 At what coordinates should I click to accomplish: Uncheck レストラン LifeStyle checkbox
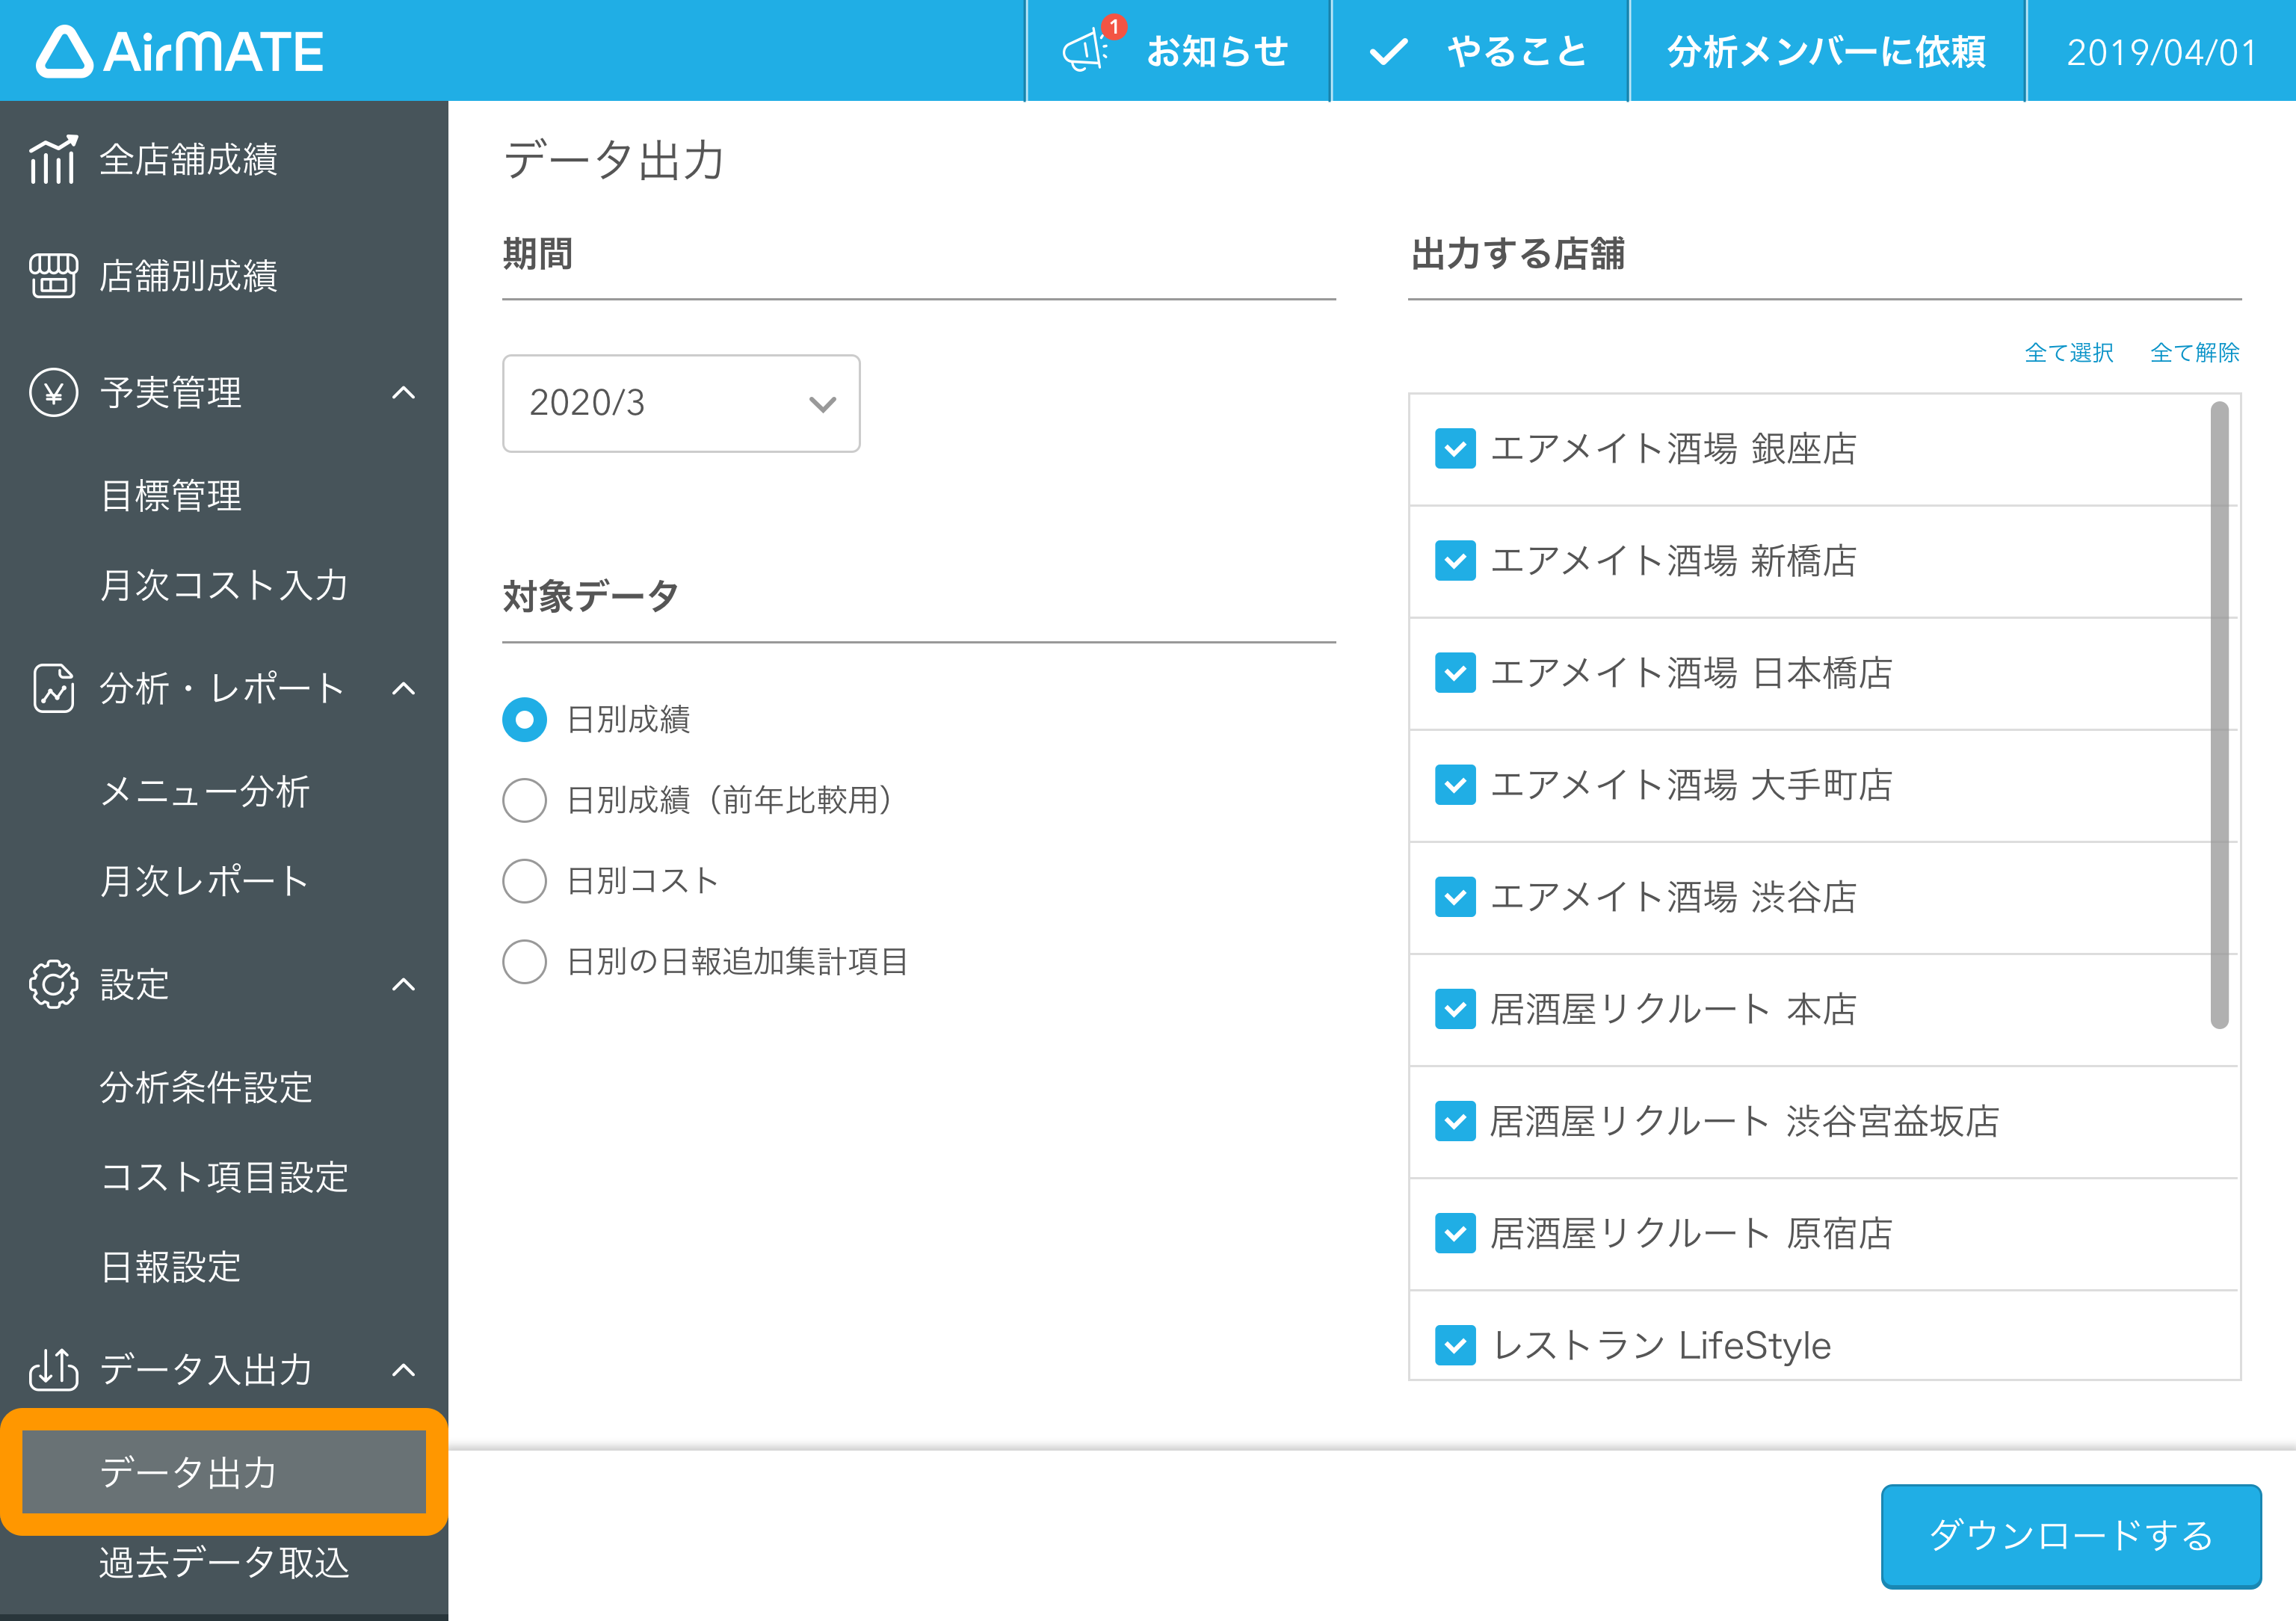[x=1455, y=1345]
